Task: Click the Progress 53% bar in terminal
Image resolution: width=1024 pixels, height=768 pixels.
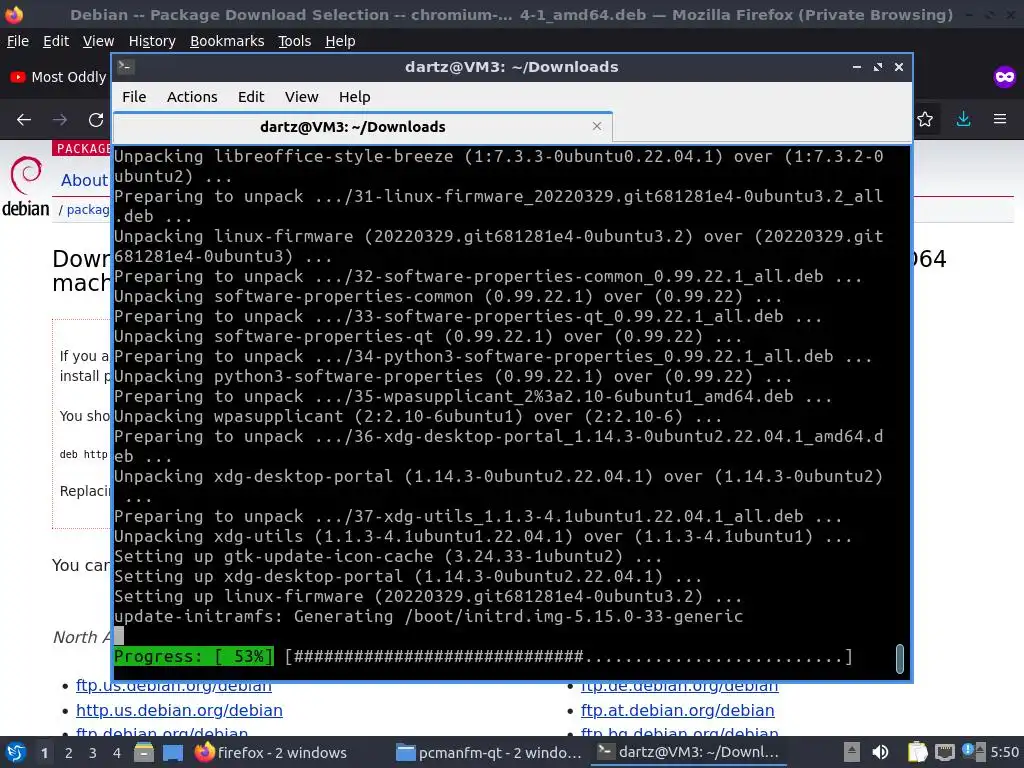Action: pos(483,656)
